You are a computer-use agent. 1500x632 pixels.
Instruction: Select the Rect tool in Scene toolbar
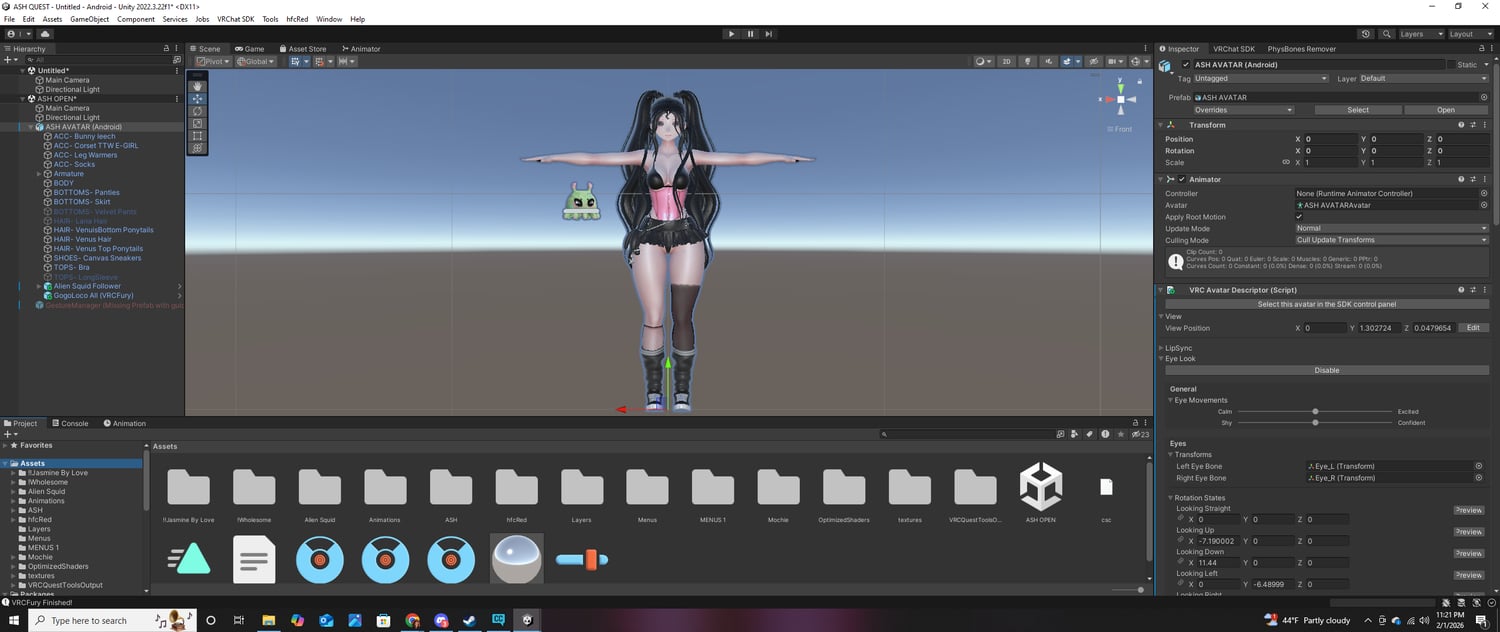(x=197, y=135)
